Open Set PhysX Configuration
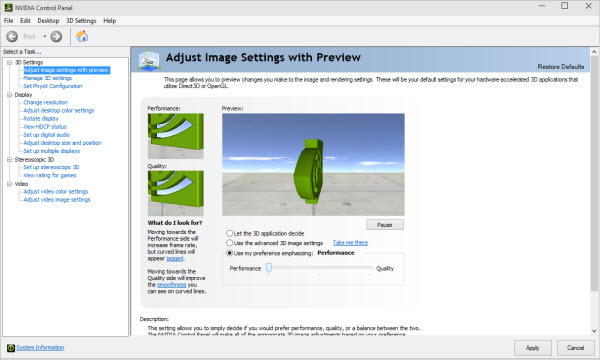The width and height of the screenshot is (600, 360). [x=53, y=86]
